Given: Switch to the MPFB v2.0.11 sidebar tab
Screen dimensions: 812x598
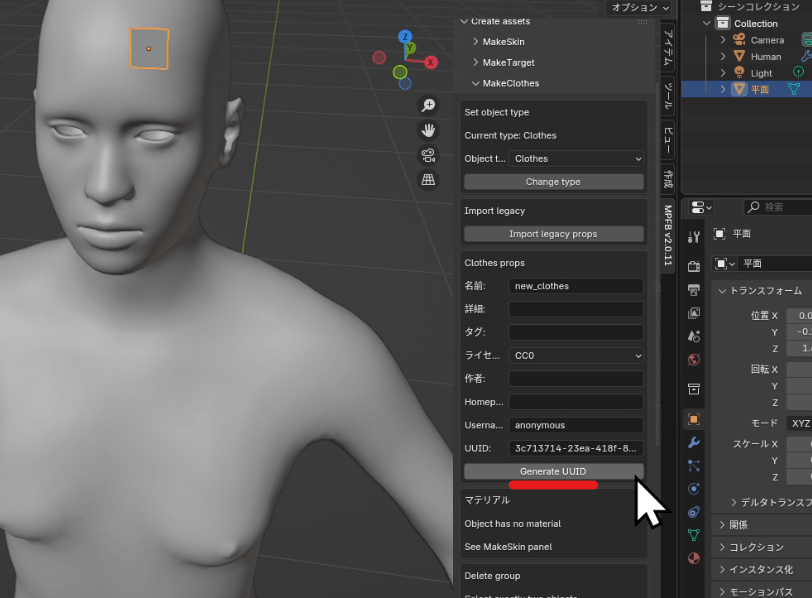Looking at the screenshot, I should coord(668,236).
